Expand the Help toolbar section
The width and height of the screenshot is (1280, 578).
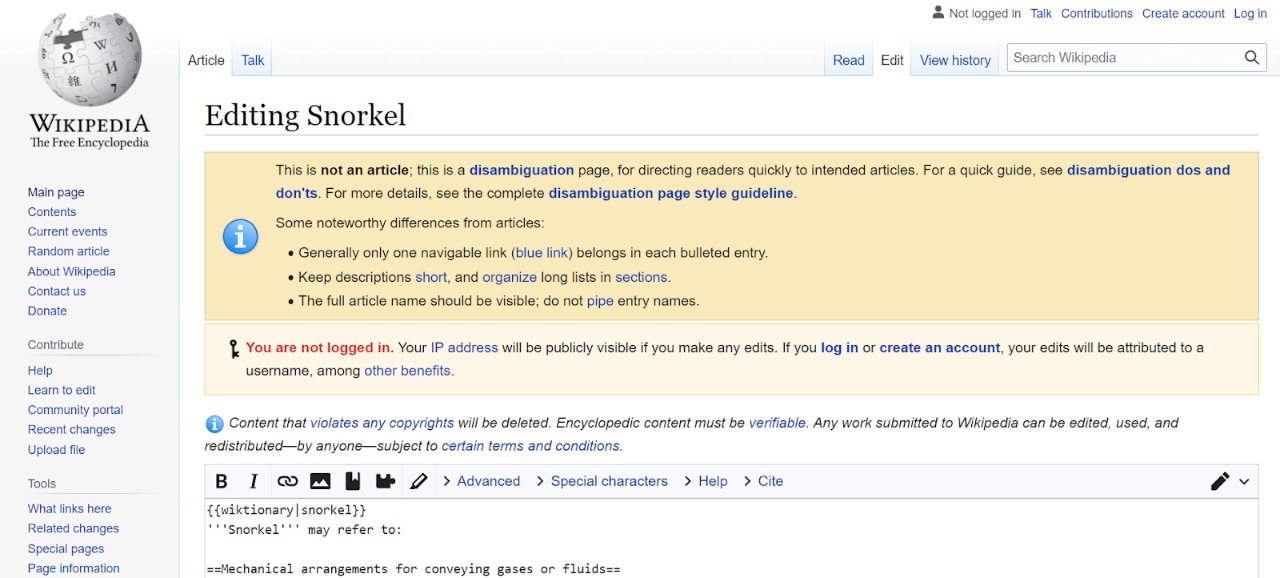(705, 481)
